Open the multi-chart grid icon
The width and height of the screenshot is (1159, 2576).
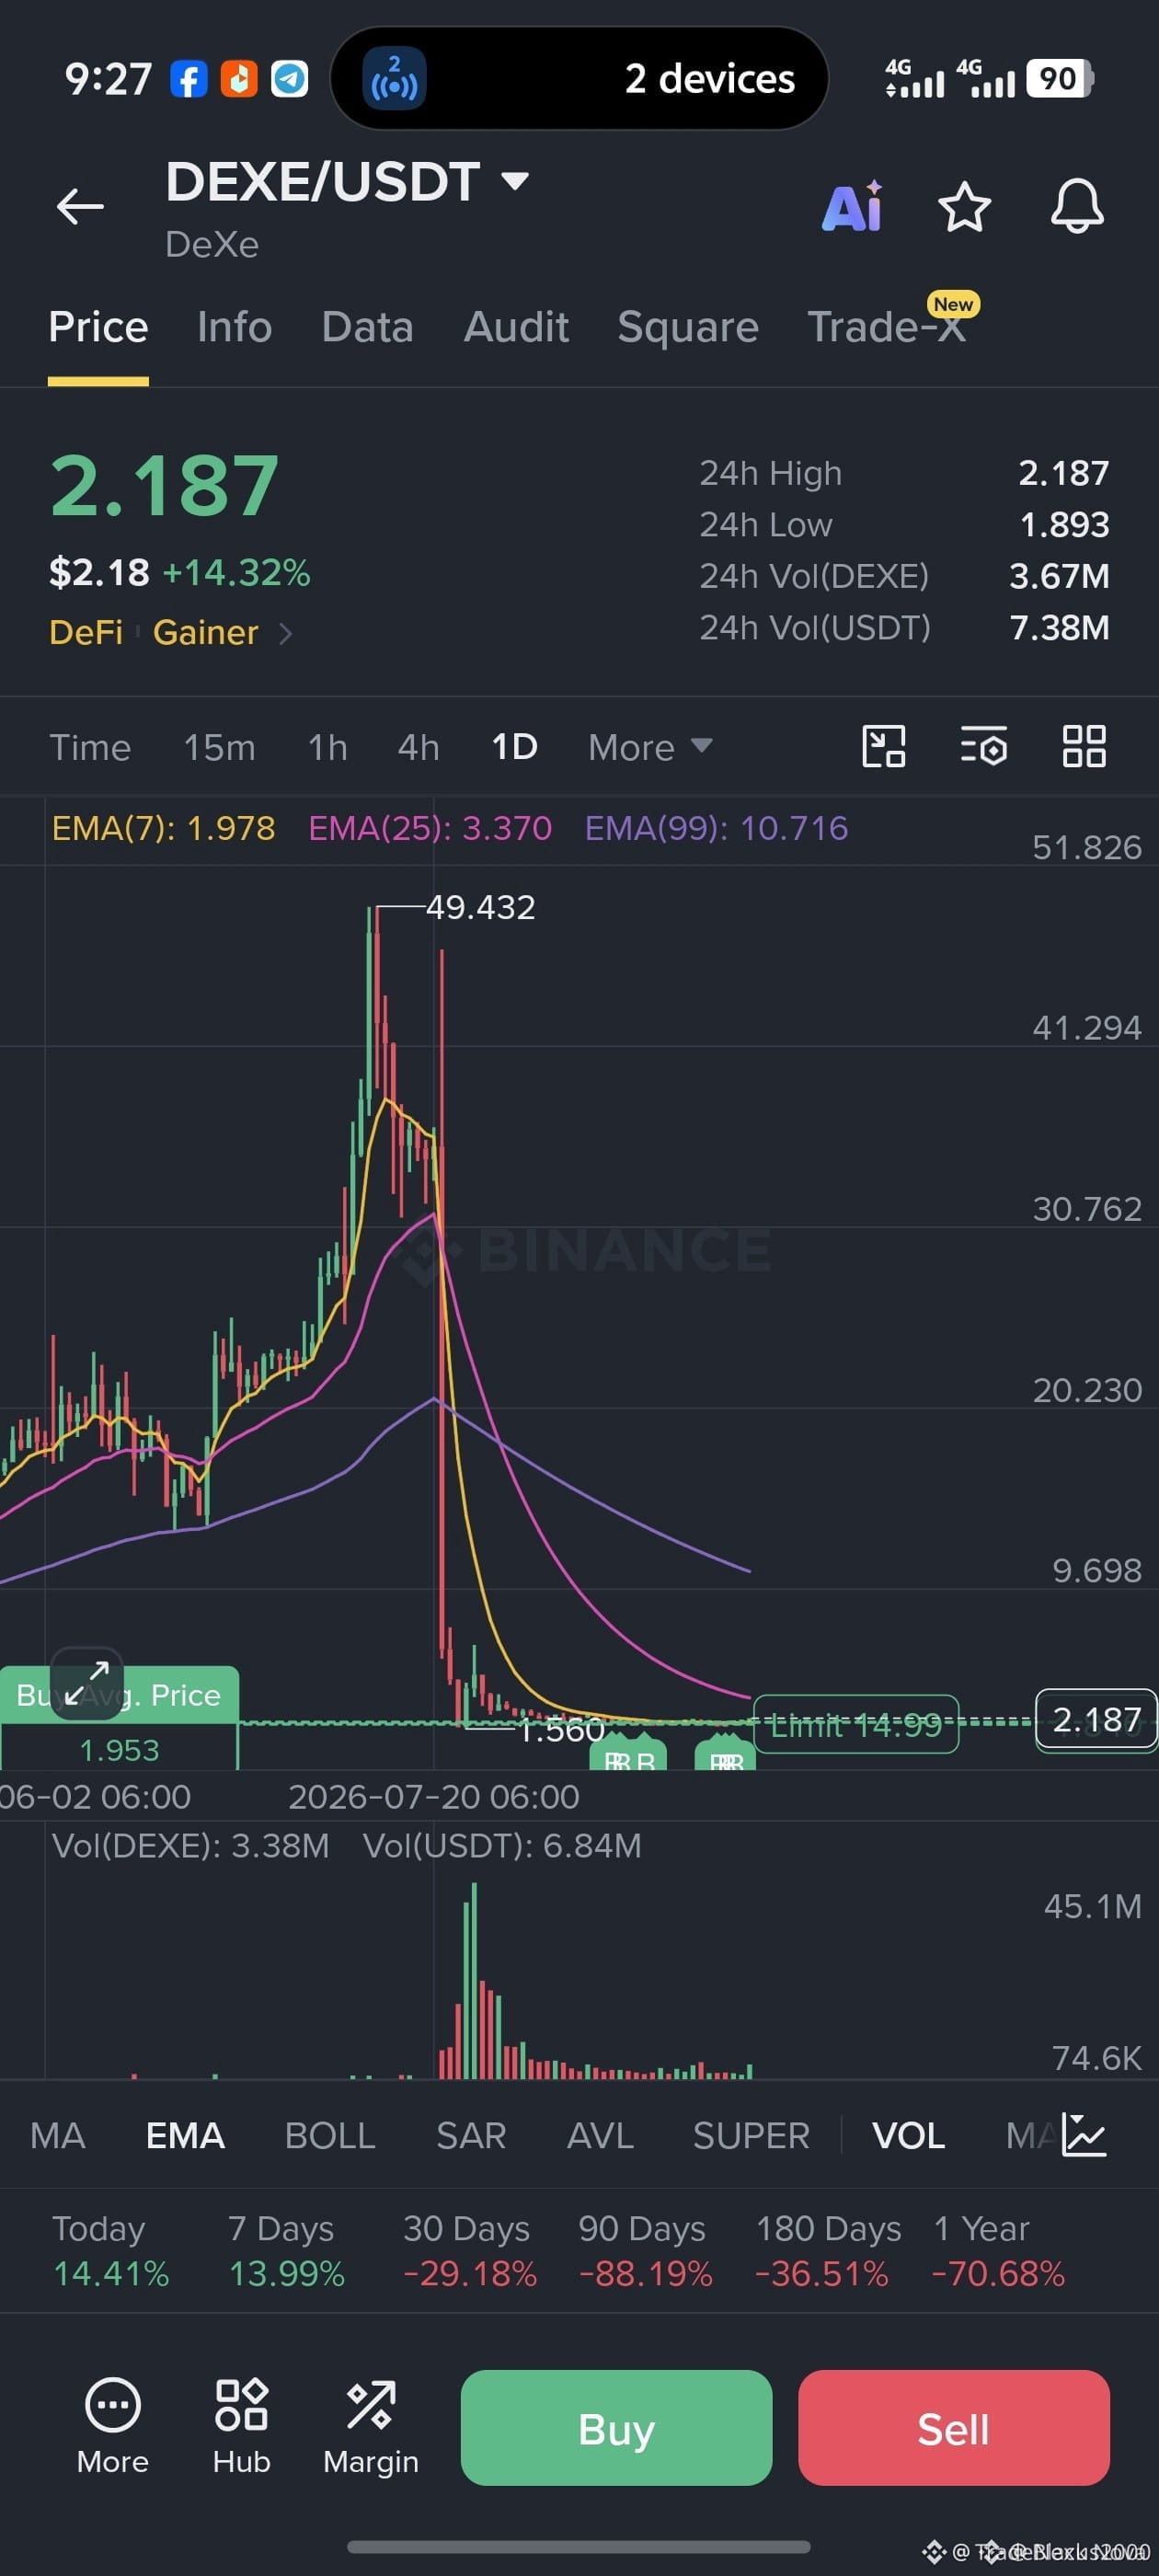click(1084, 746)
